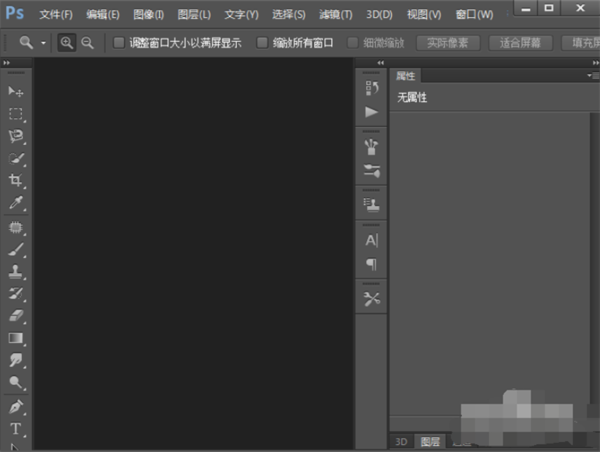Open the Brush settings panel icon
600x452 pixels.
click(x=372, y=171)
